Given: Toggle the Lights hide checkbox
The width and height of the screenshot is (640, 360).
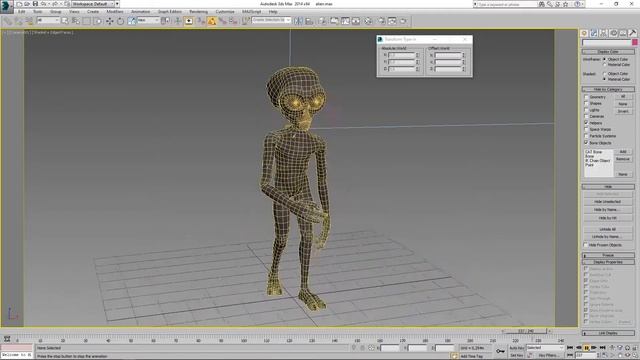Looking at the screenshot, I should (x=587, y=110).
